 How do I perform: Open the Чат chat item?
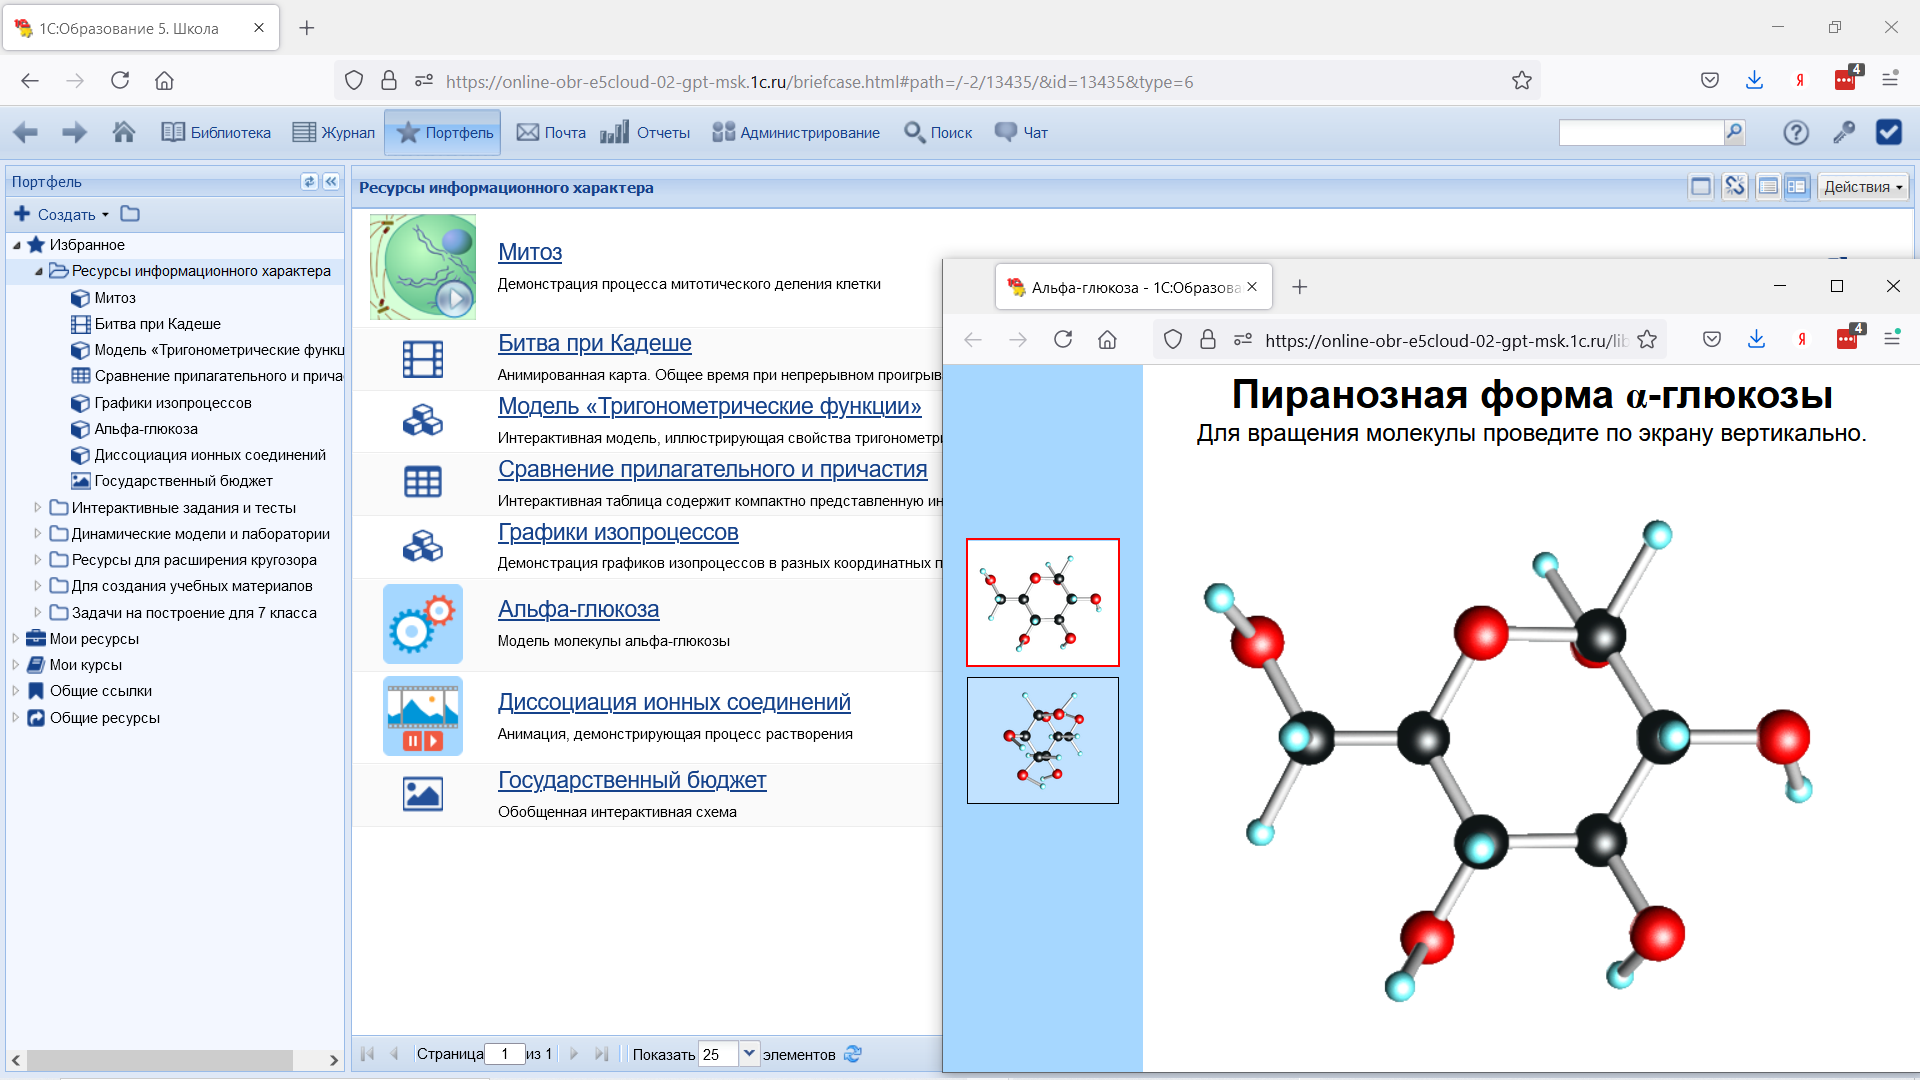(x=1021, y=132)
